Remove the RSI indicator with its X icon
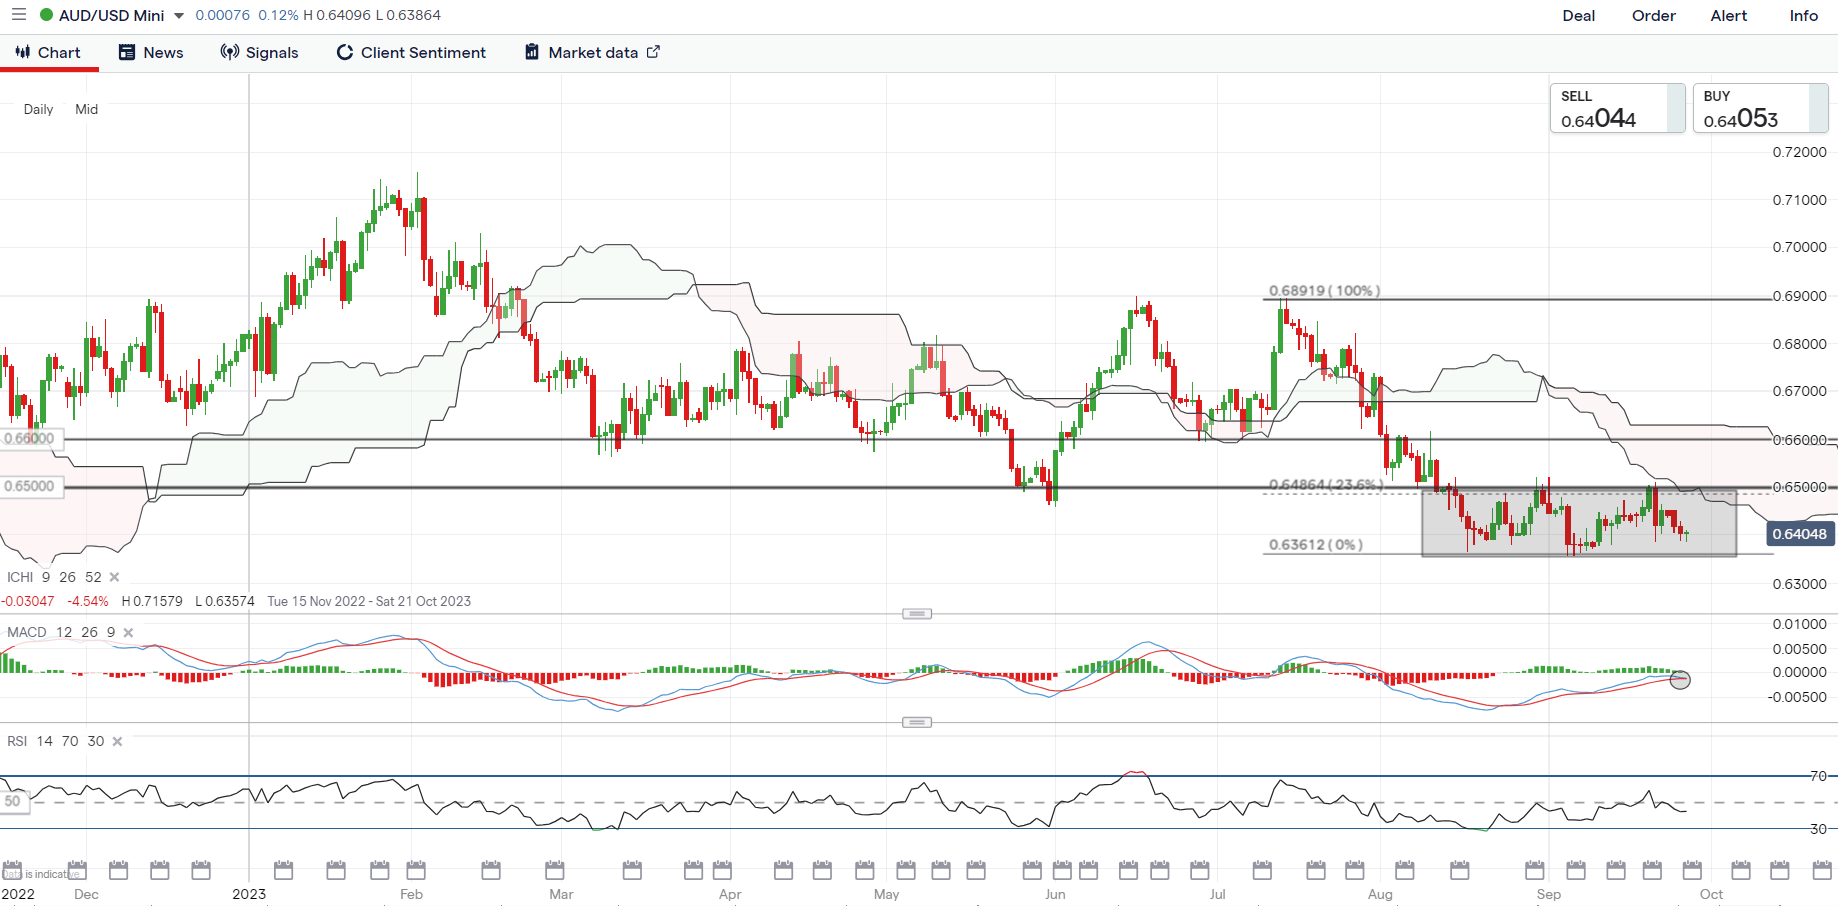Screen dimensions: 1838x906 [117, 741]
